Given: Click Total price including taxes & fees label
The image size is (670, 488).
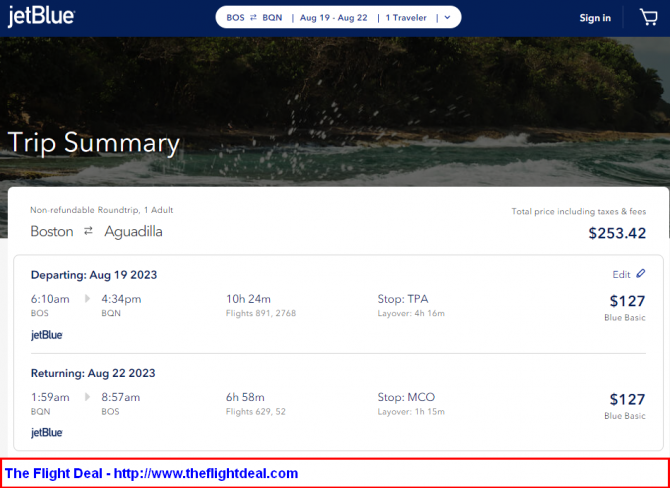Looking at the screenshot, I should coord(579,212).
